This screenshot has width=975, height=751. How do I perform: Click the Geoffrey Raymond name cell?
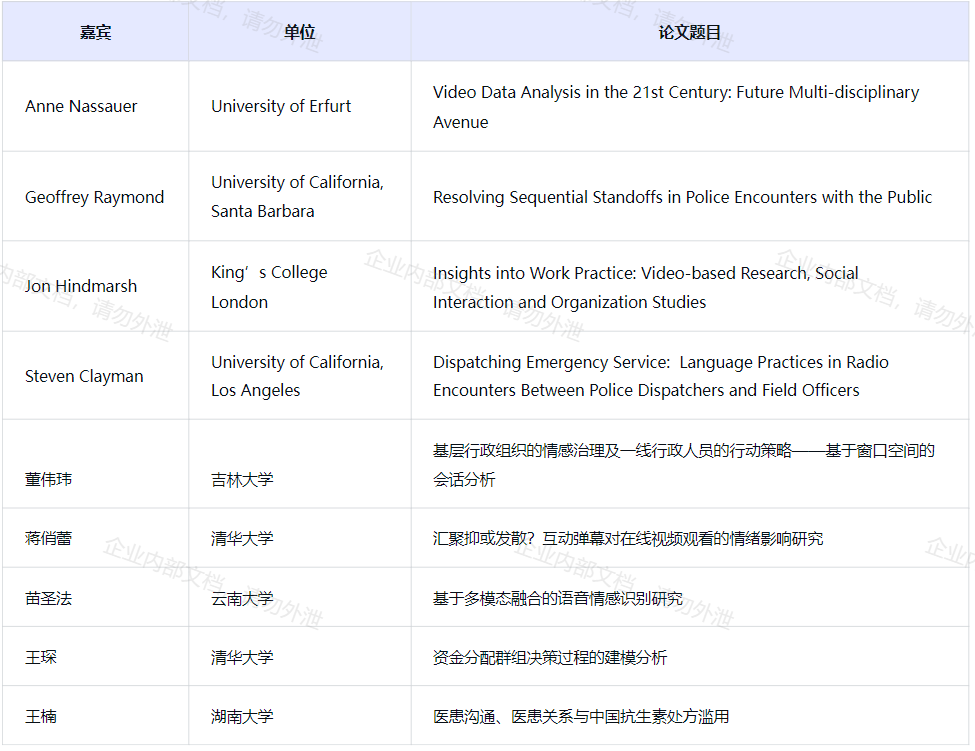coord(94,197)
